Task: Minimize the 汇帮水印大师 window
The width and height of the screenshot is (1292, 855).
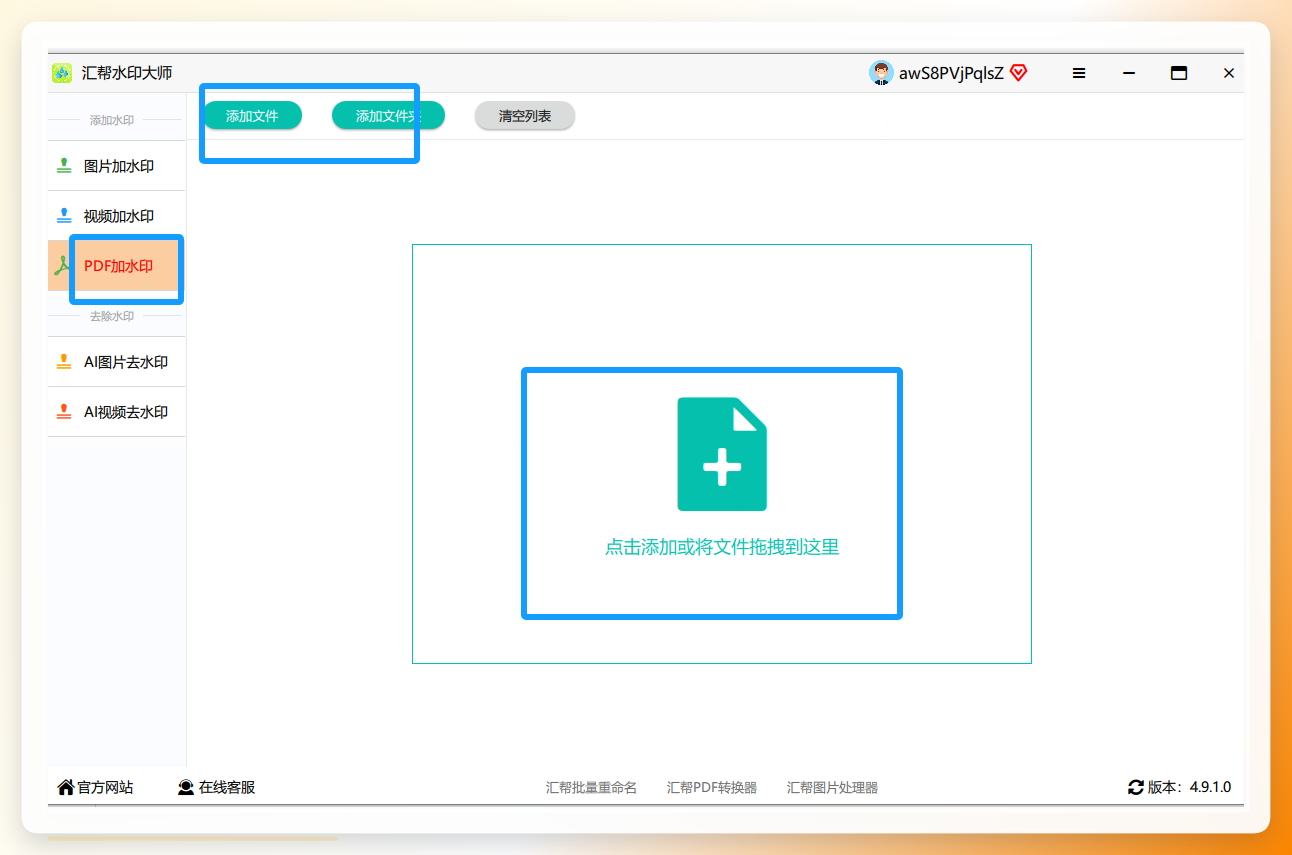Action: [x=1129, y=73]
